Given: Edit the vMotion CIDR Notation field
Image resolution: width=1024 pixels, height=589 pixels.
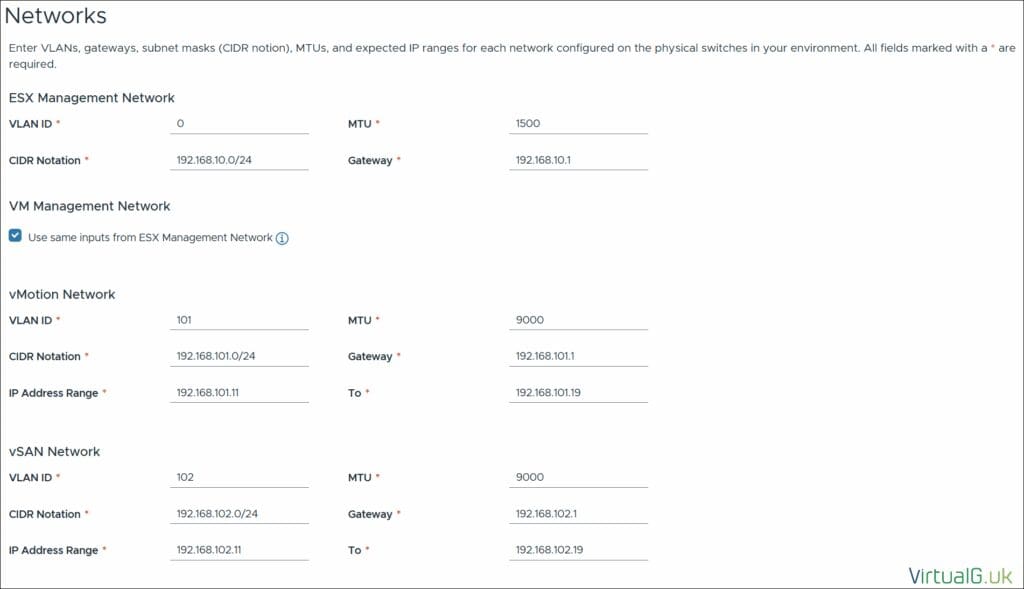Looking at the screenshot, I should tap(239, 356).
